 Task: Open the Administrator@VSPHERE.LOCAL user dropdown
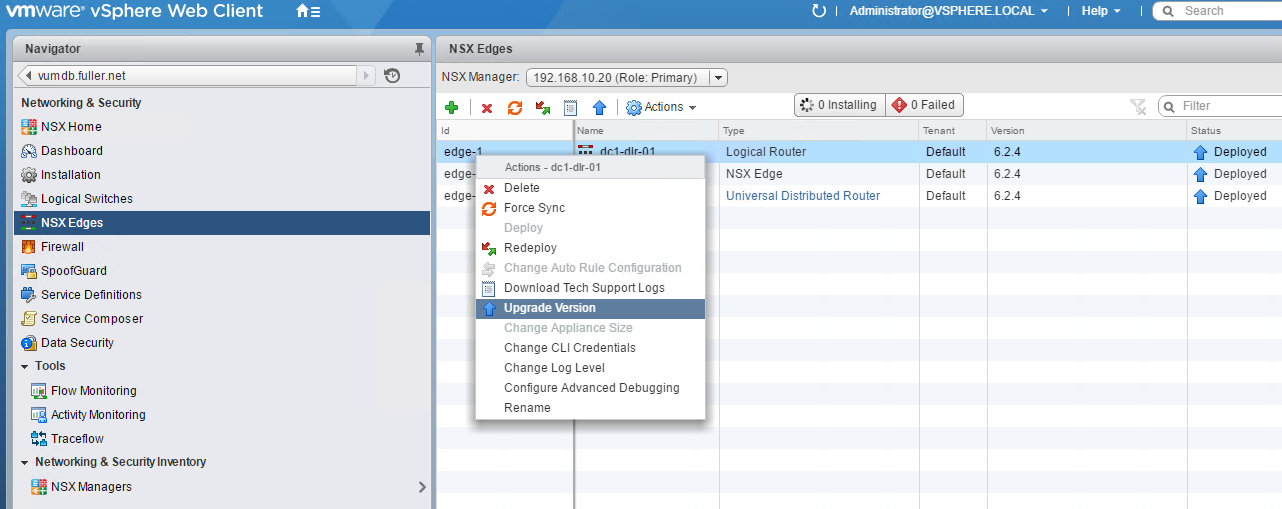pyautogui.click(x=948, y=11)
